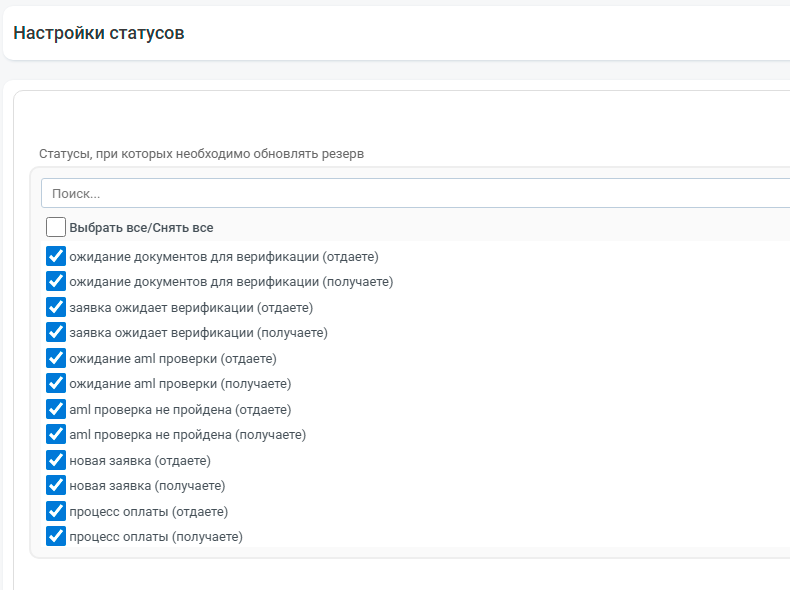Uncheck ожидание aml проверки (отдаете)

[x=55, y=358]
